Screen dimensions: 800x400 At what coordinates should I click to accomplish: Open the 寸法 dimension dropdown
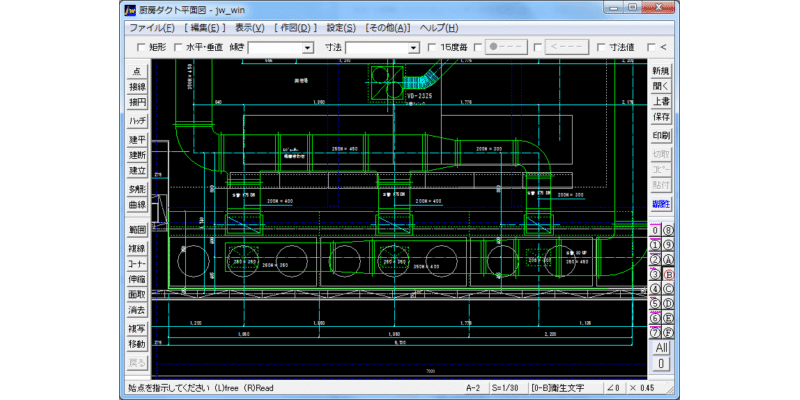[x=413, y=48]
